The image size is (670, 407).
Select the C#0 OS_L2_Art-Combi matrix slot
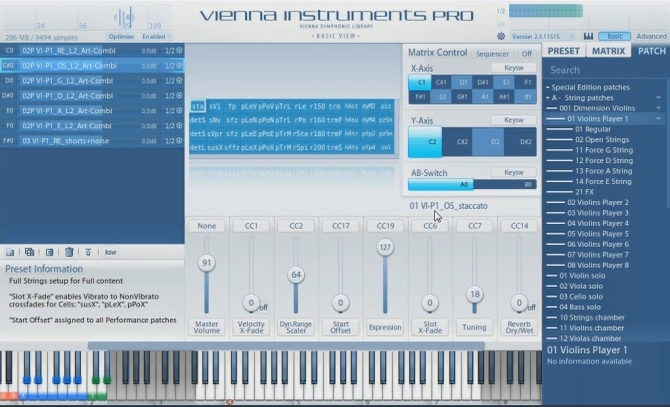pos(92,65)
